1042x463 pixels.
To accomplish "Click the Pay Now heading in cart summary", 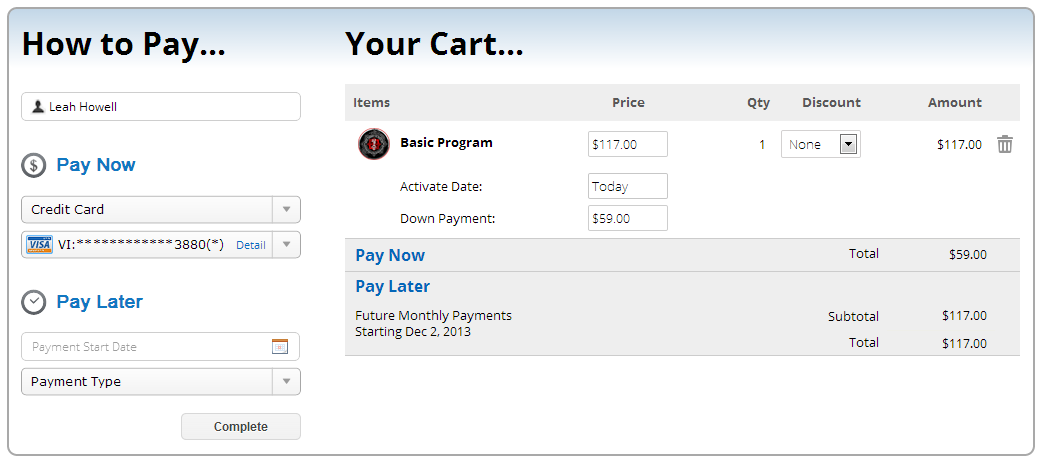I will (x=390, y=255).
